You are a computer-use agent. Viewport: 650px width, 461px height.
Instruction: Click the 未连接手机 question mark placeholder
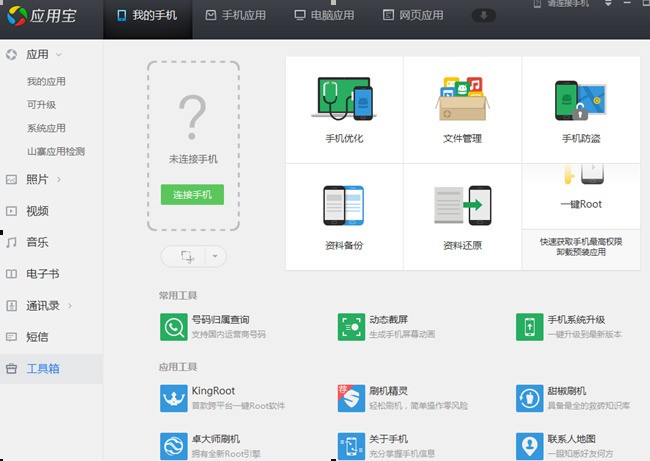click(193, 117)
